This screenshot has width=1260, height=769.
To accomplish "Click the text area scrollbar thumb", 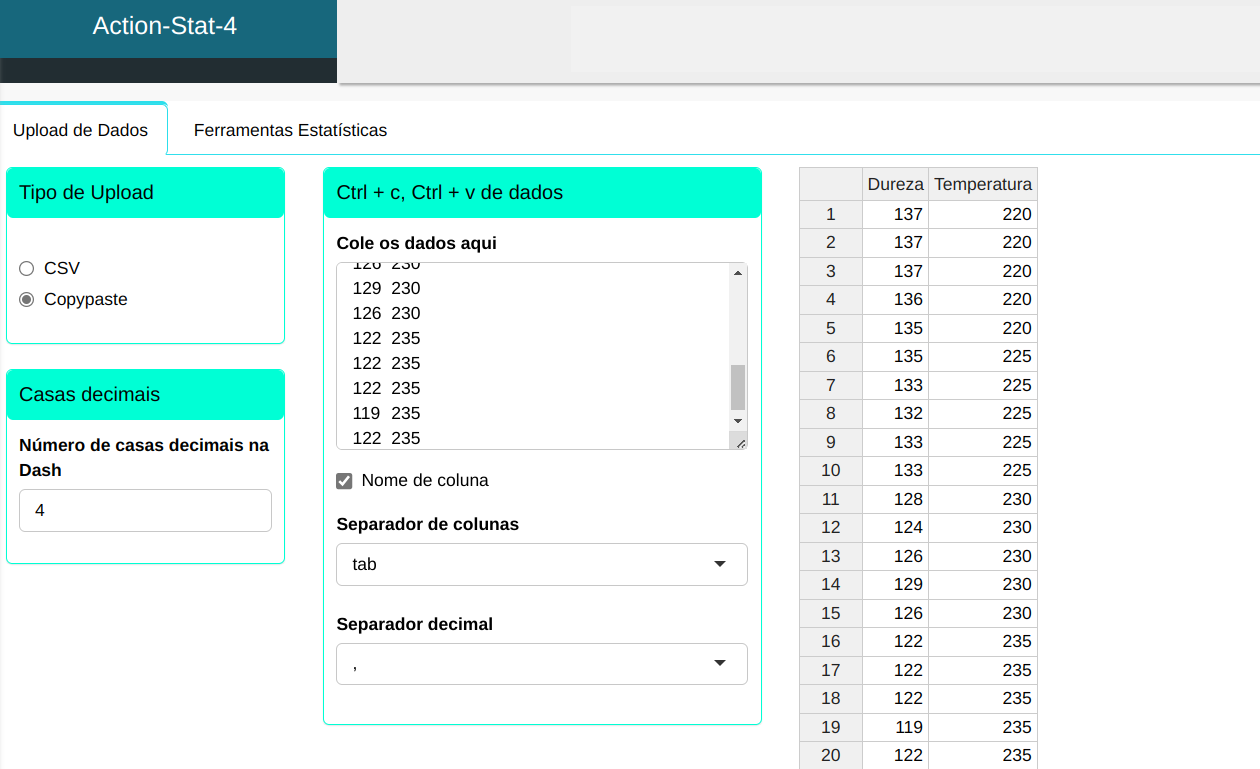I will click(738, 387).
